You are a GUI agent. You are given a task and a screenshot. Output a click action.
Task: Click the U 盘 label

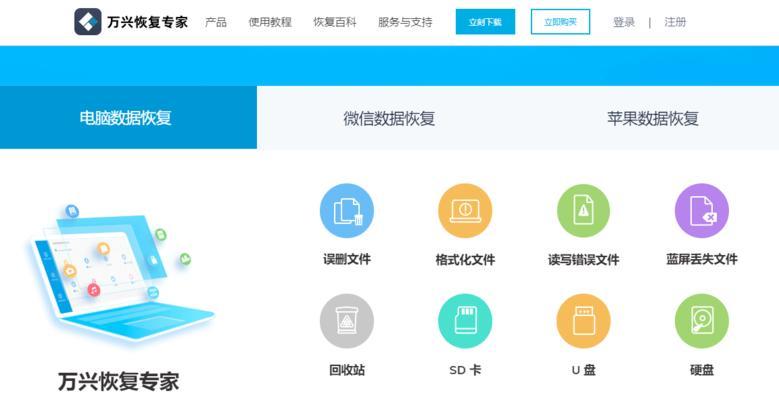[583, 370]
